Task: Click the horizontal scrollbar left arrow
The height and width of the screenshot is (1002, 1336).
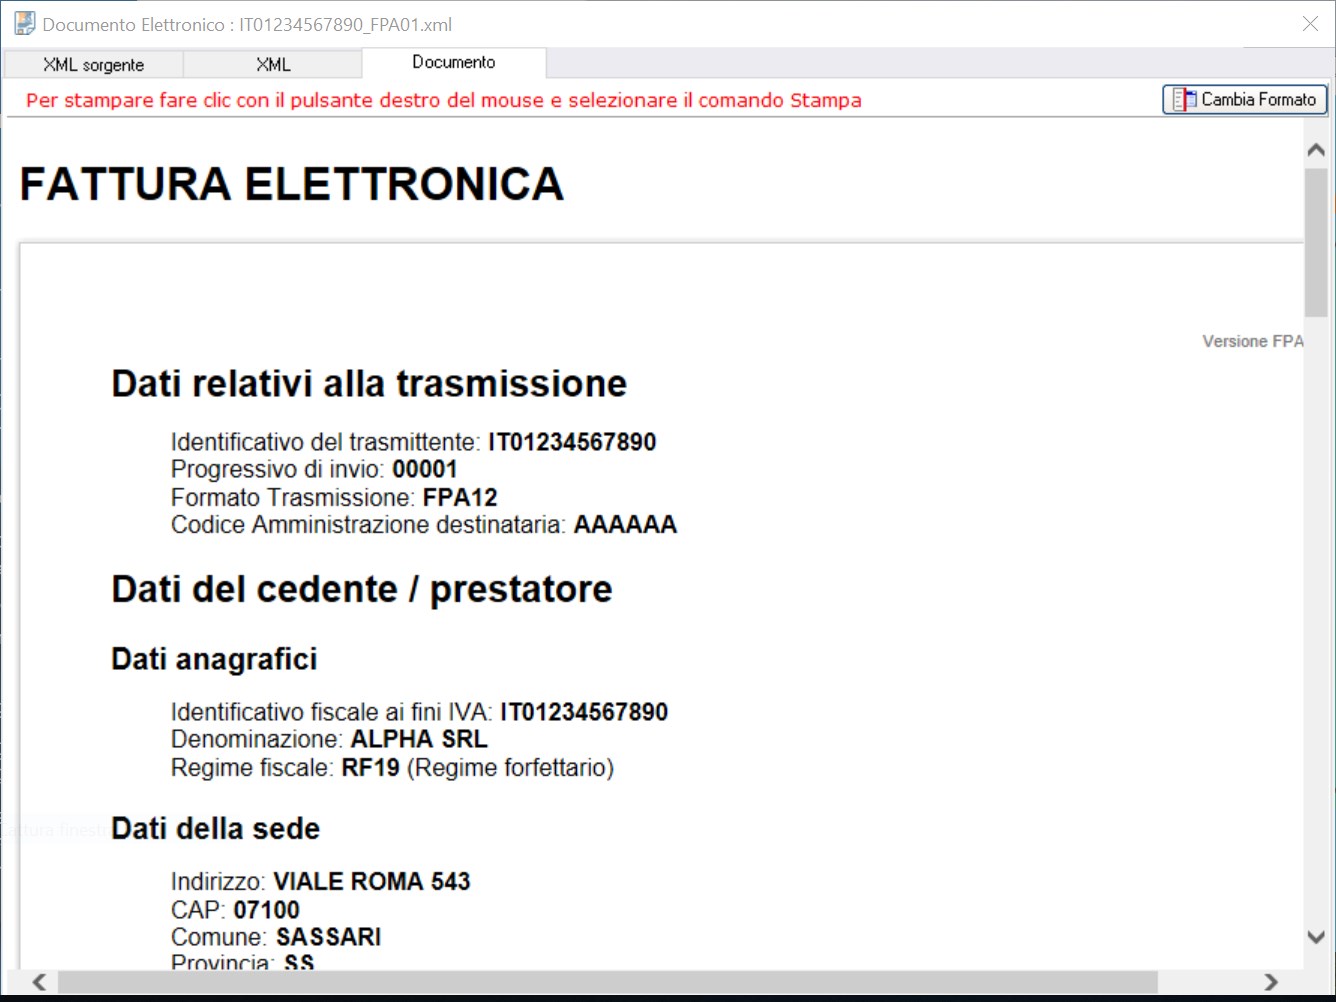Action: pyautogui.click(x=39, y=981)
